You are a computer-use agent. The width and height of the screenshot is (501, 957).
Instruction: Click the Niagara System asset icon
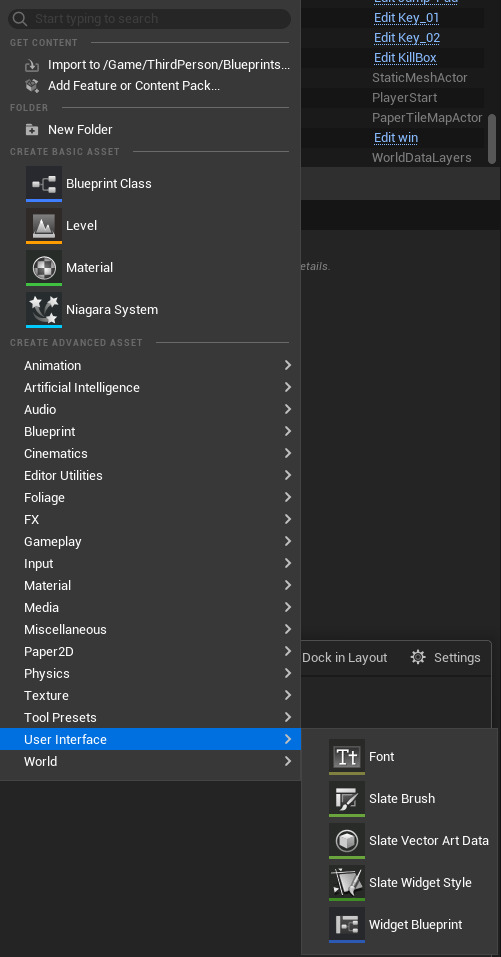tap(44, 310)
